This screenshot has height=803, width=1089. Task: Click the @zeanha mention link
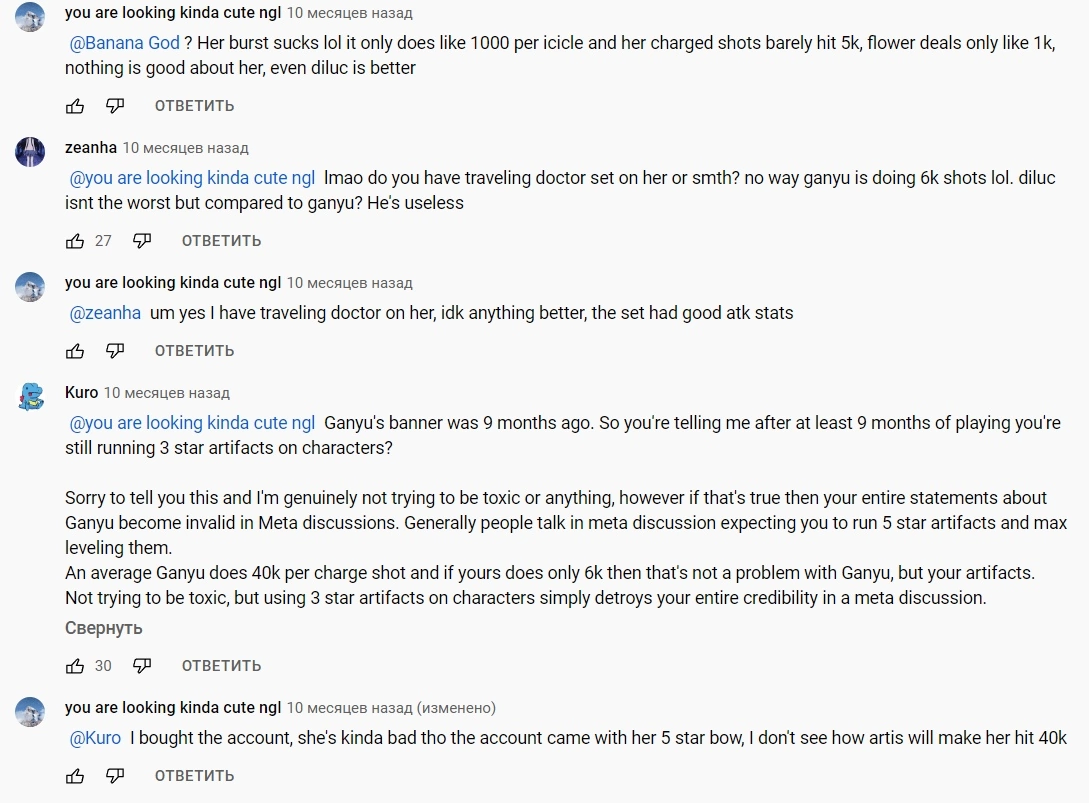point(105,313)
